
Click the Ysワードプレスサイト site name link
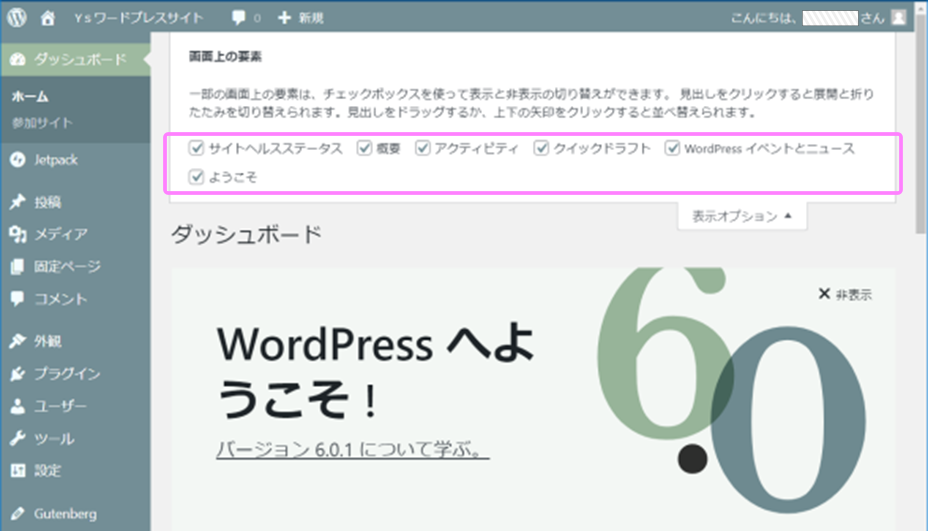point(138,18)
